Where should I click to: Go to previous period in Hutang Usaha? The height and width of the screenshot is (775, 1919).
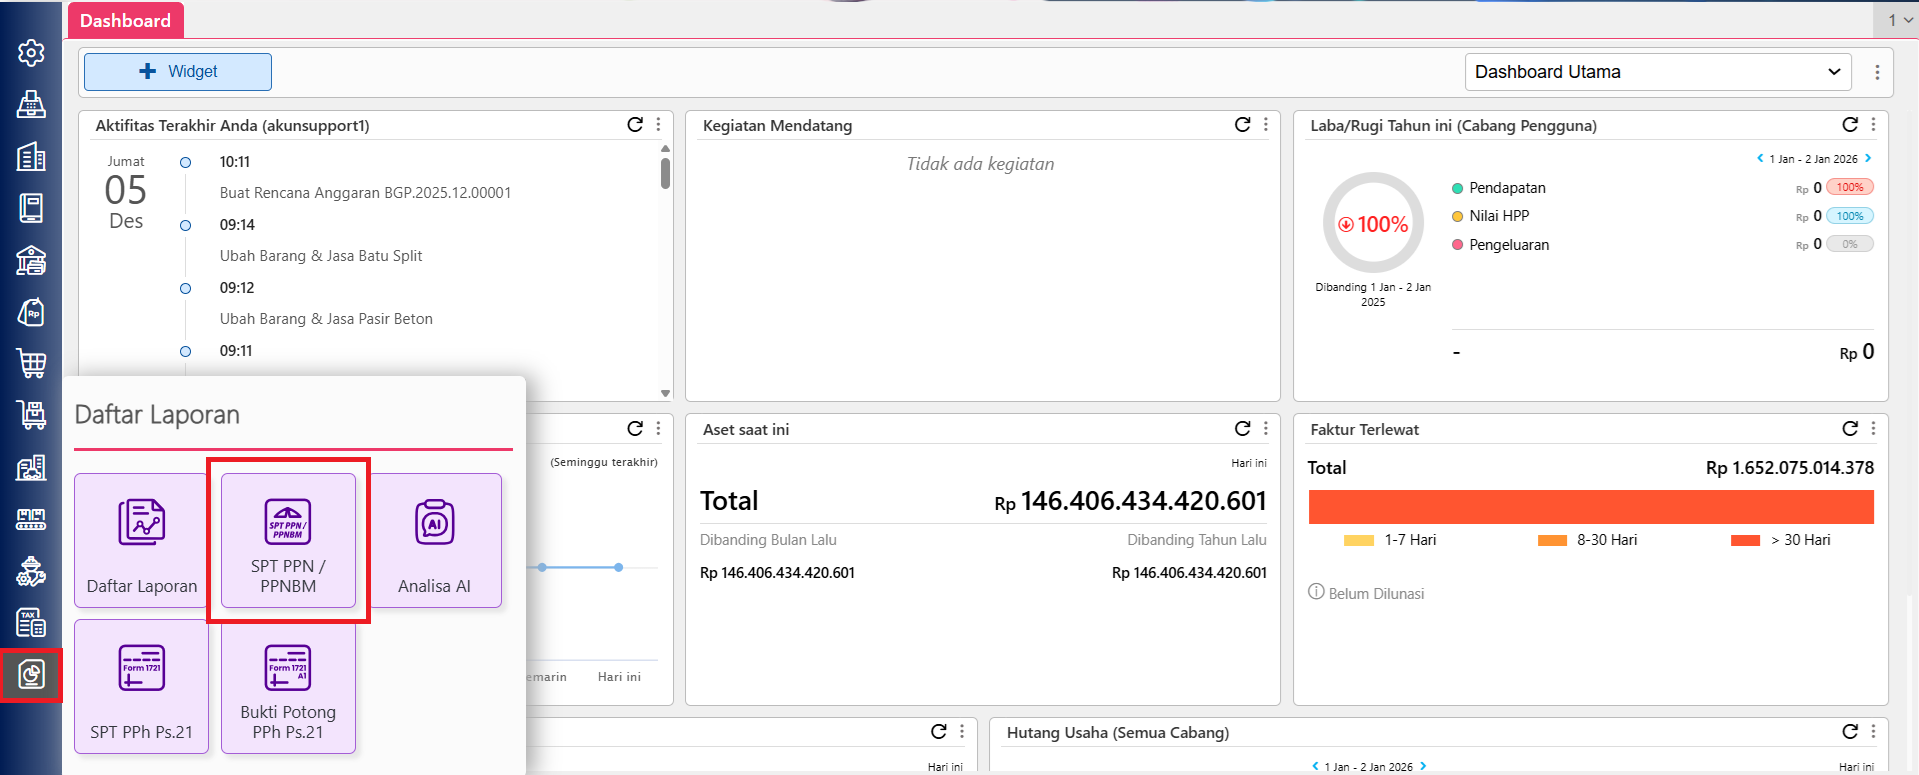click(1315, 766)
